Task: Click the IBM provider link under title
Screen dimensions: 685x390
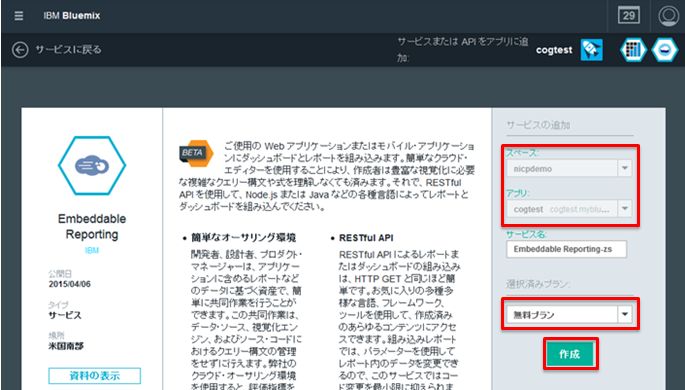Action: pos(92,251)
